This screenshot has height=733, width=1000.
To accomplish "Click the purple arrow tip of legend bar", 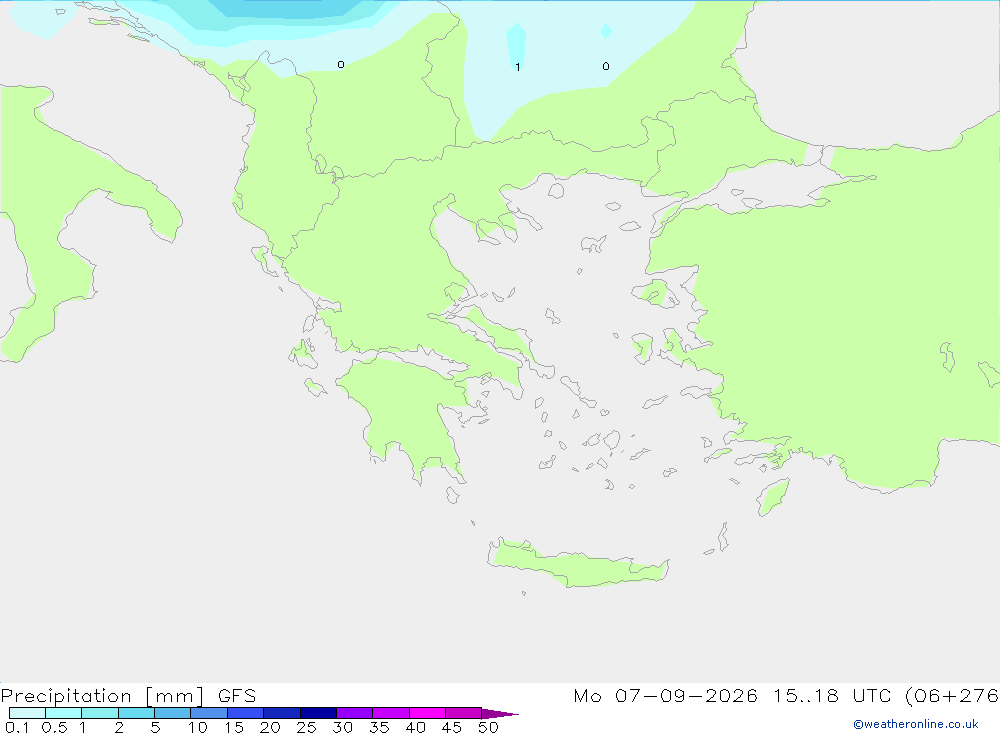I will click(500, 714).
